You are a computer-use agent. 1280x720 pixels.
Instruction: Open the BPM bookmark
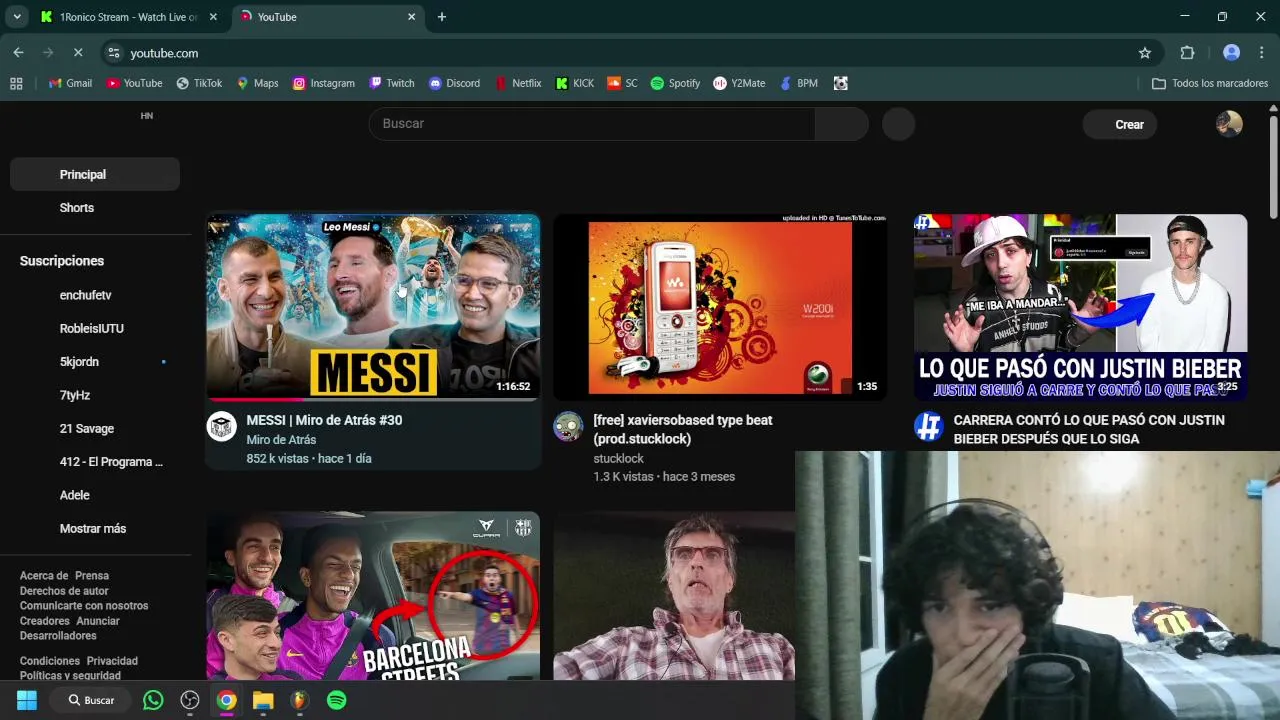(799, 83)
